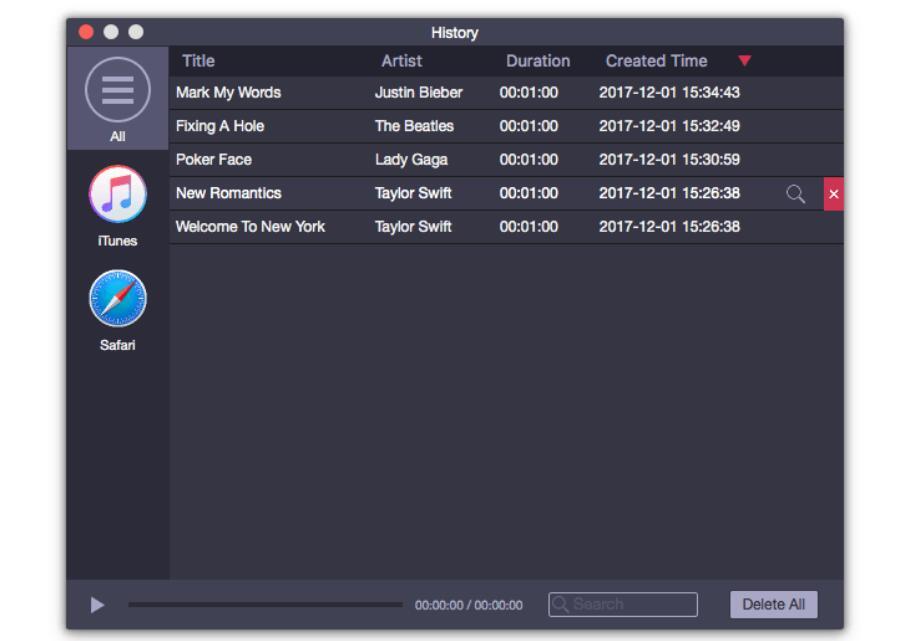The height and width of the screenshot is (641, 901).
Task: Click Taylor Swift in Welcome To New York row
Action: [x=413, y=226]
